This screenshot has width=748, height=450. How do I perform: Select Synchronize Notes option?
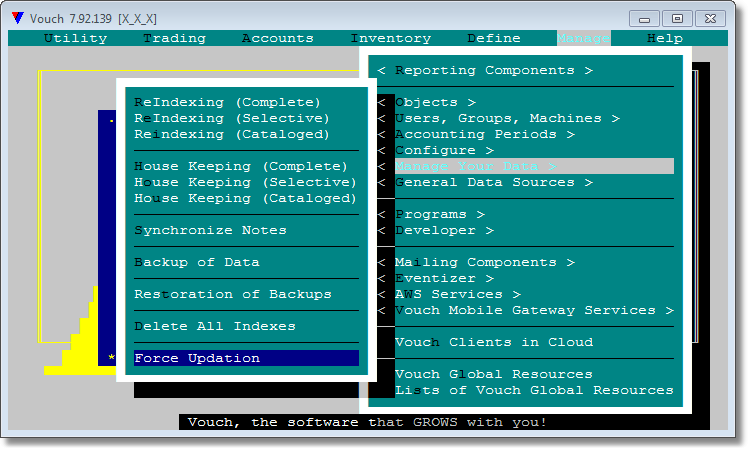click(210, 230)
